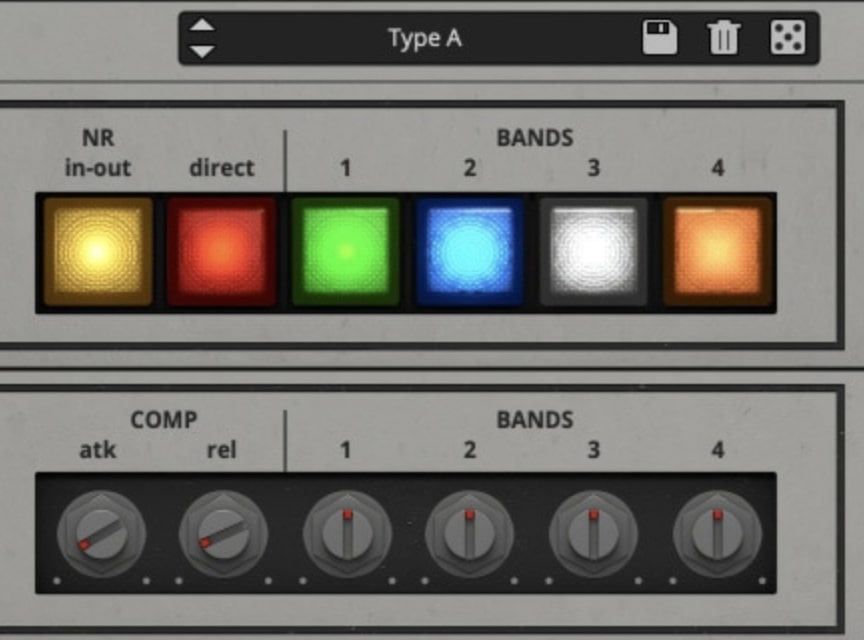Click the band 2 level knob
The image size is (864, 640).
[x=469, y=534]
